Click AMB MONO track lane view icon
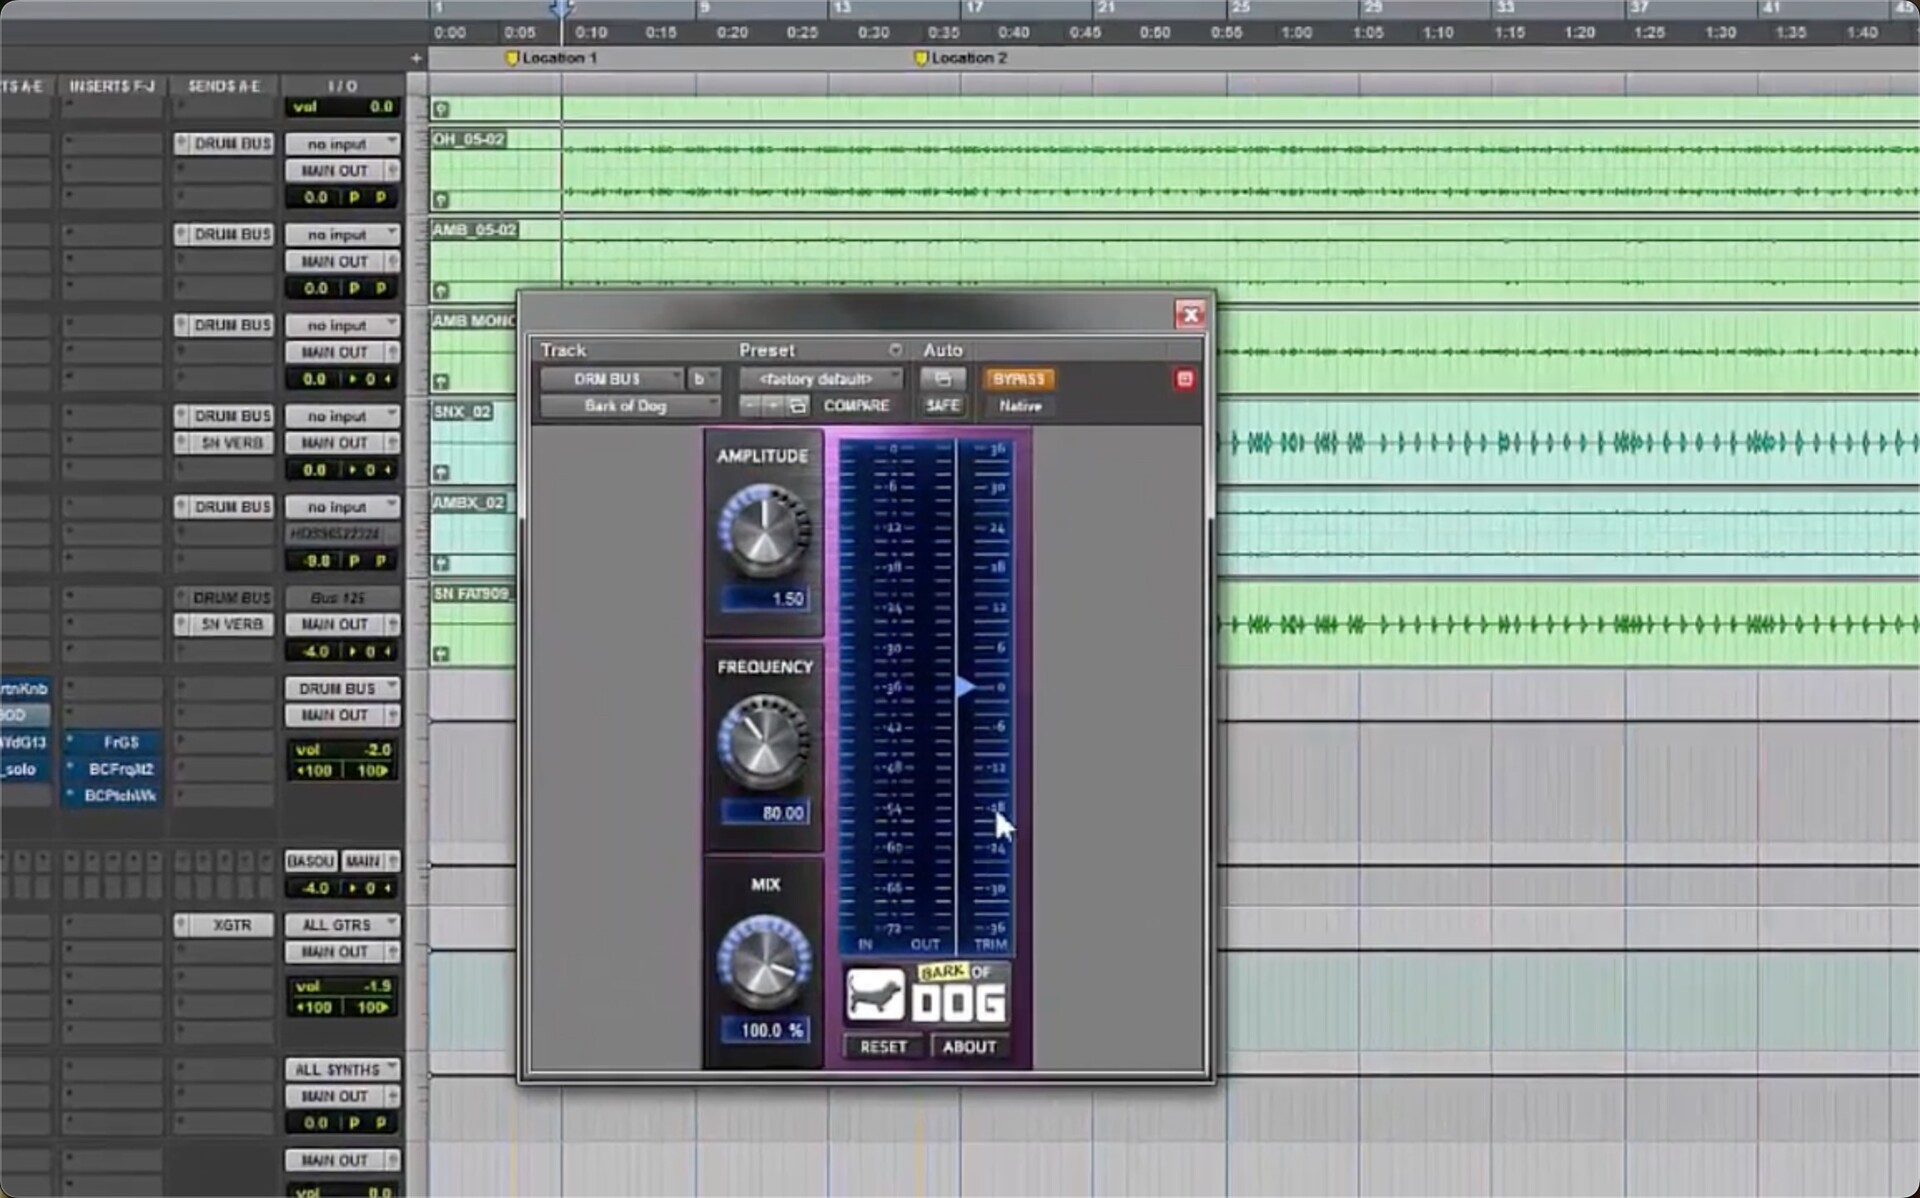The width and height of the screenshot is (1920, 1198). tap(441, 382)
